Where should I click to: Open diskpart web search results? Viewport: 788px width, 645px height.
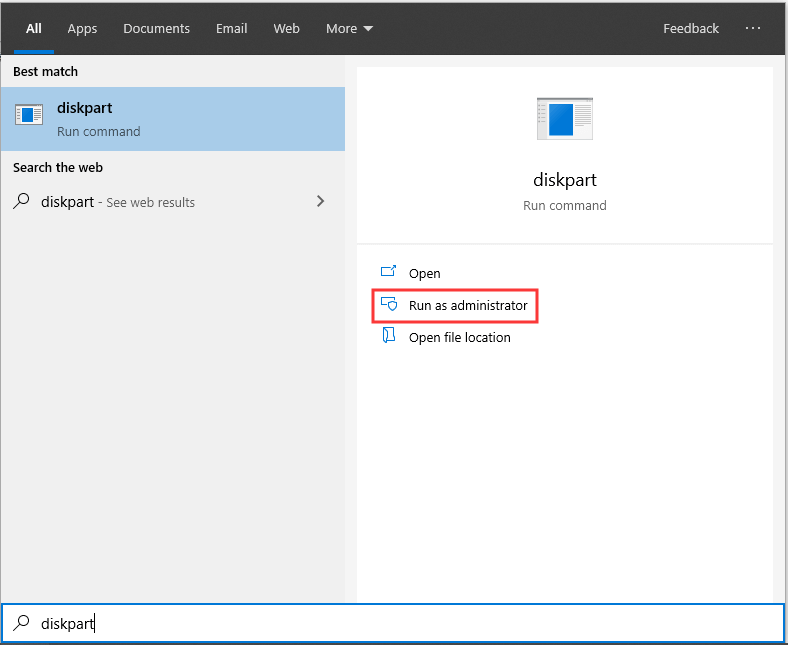[x=173, y=202]
